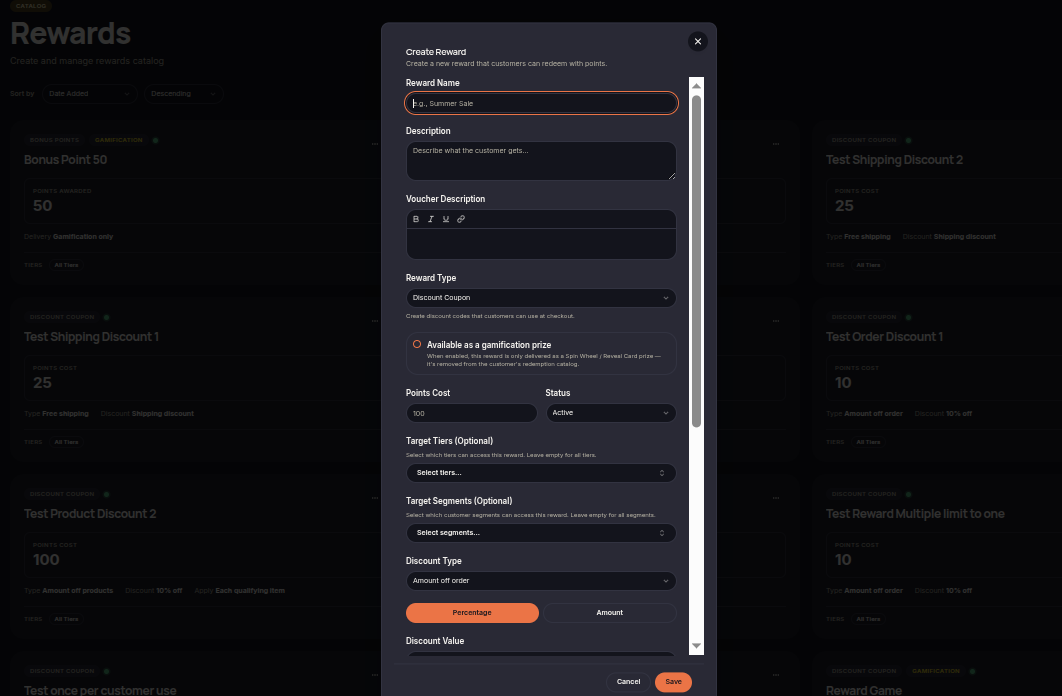Open options menu for Test once per customer card

pyautogui.click(x=375, y=675)
